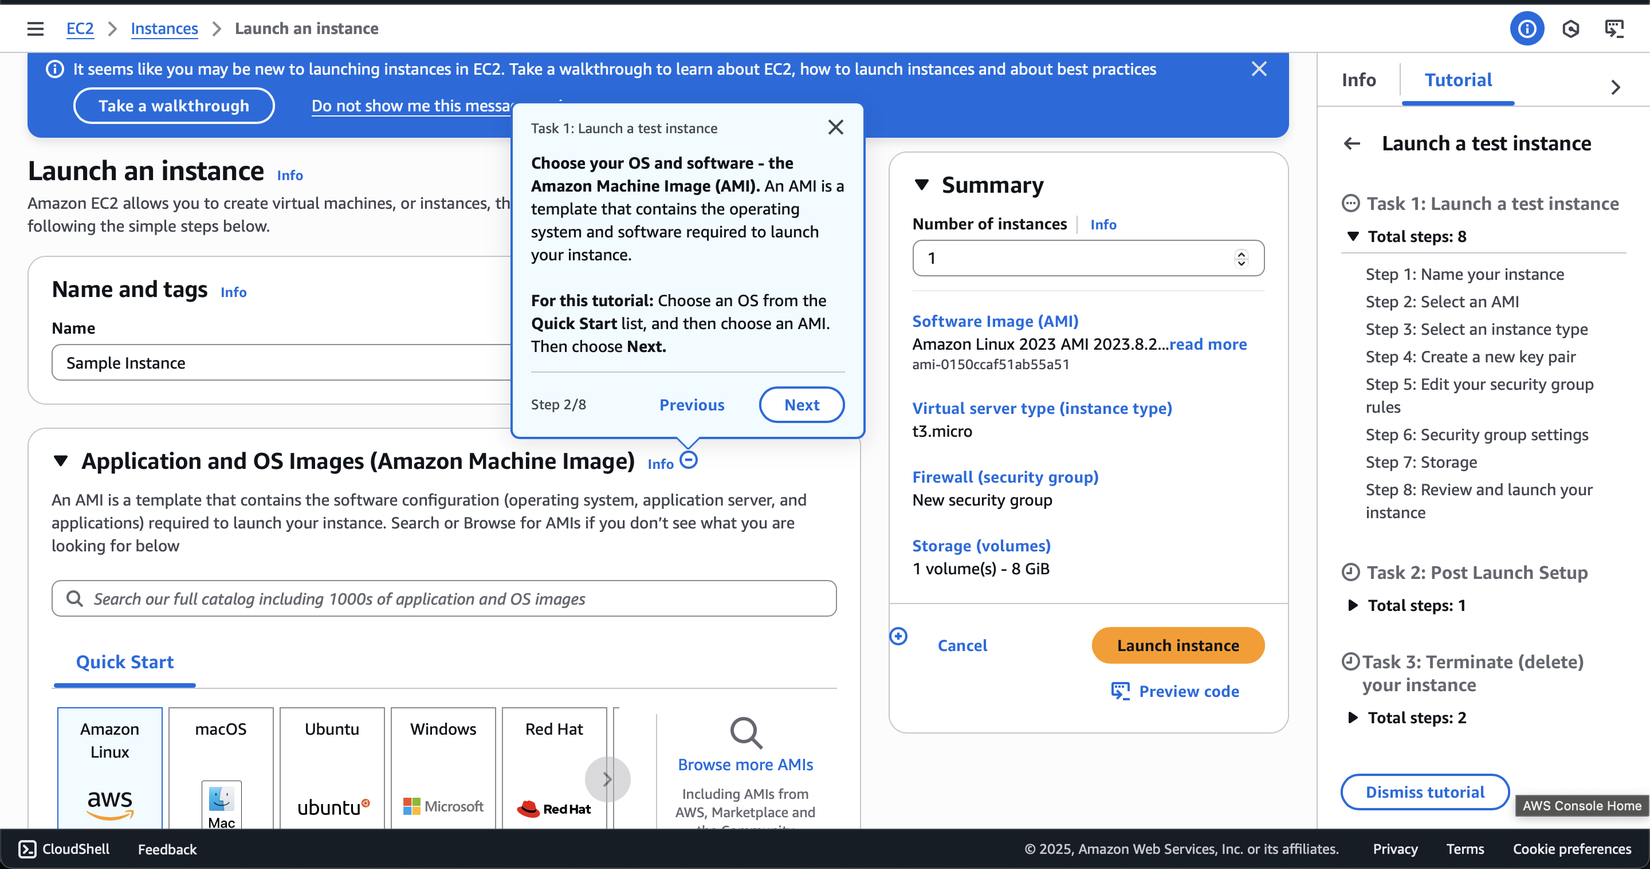Close the Task 1 tutorial popover
Viewport: 1650px width, 869px height.
coord(836,127)
